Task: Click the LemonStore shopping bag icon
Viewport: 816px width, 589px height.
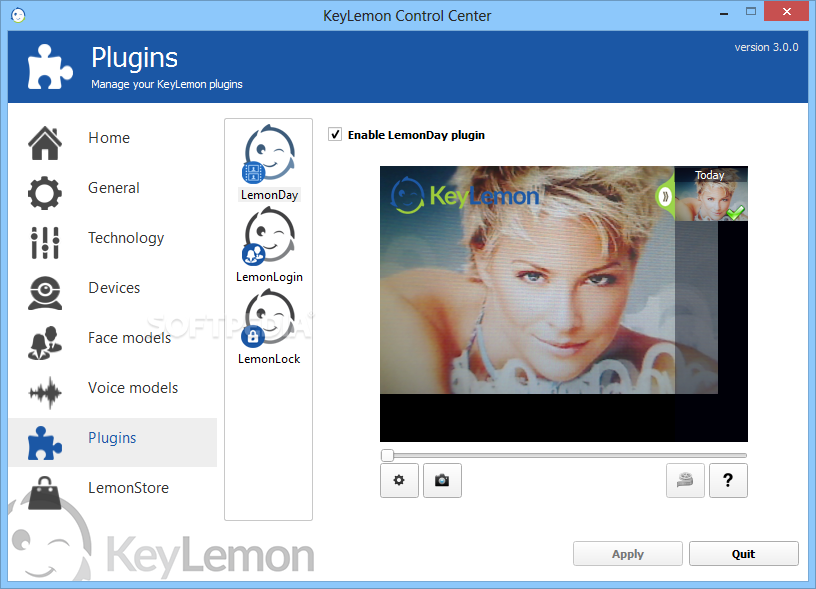Action: (45, 493)
